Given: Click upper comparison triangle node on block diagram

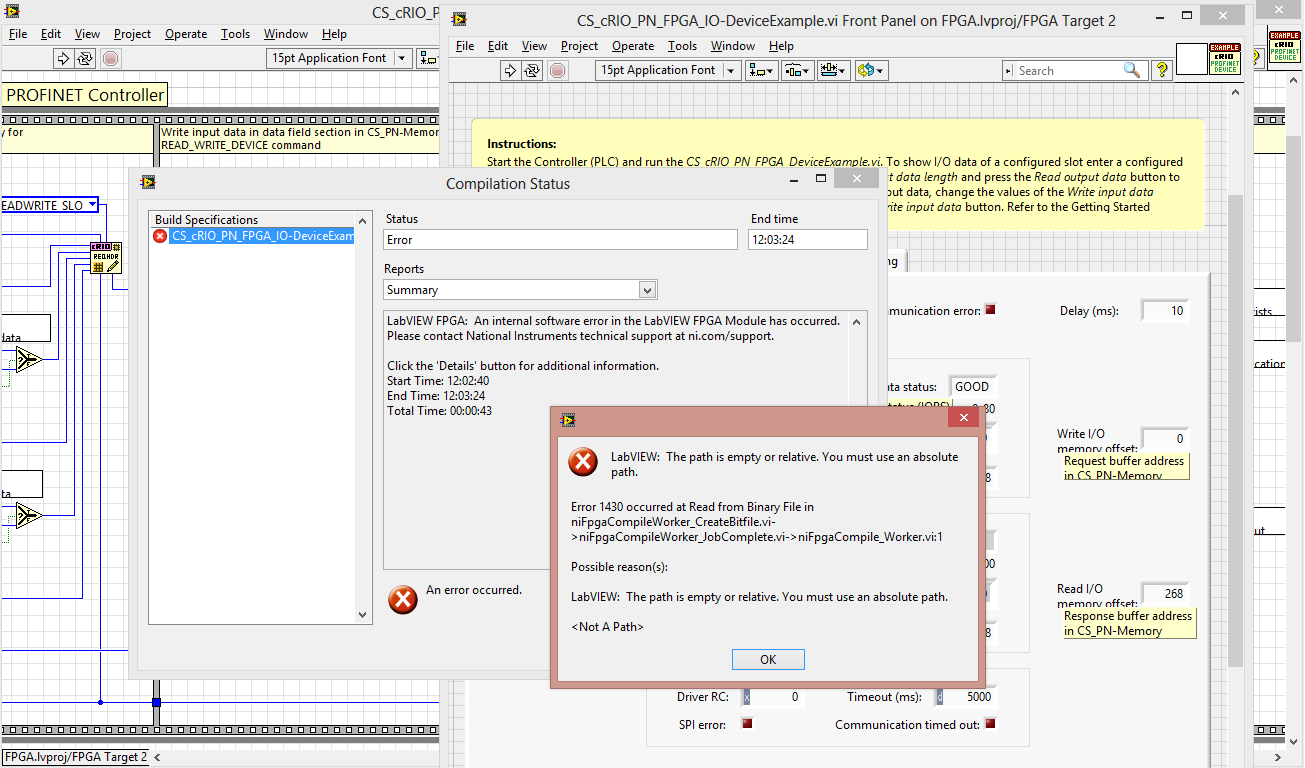Looking at the screenshot, I should (27, 359).
